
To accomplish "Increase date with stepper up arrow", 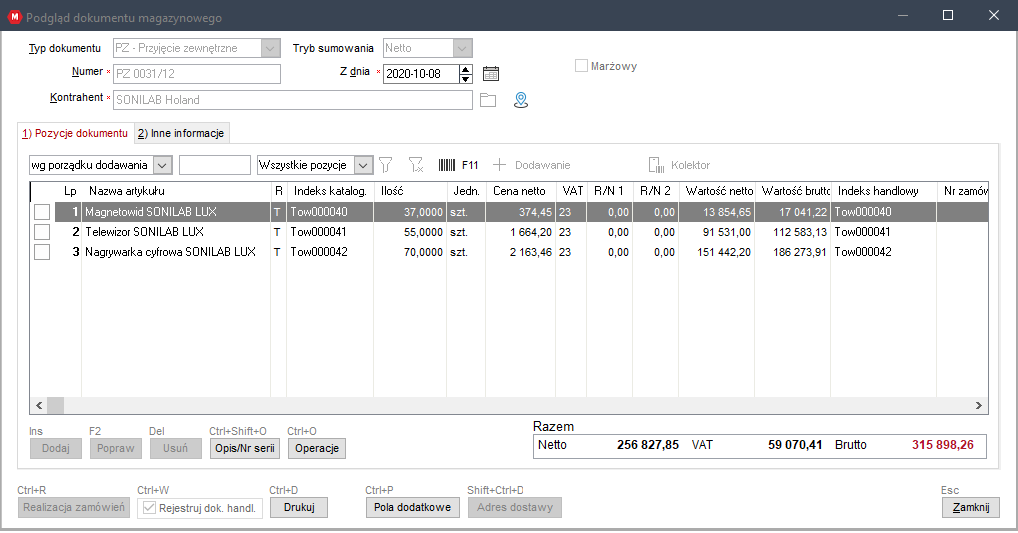I will [x=466, y=69].
